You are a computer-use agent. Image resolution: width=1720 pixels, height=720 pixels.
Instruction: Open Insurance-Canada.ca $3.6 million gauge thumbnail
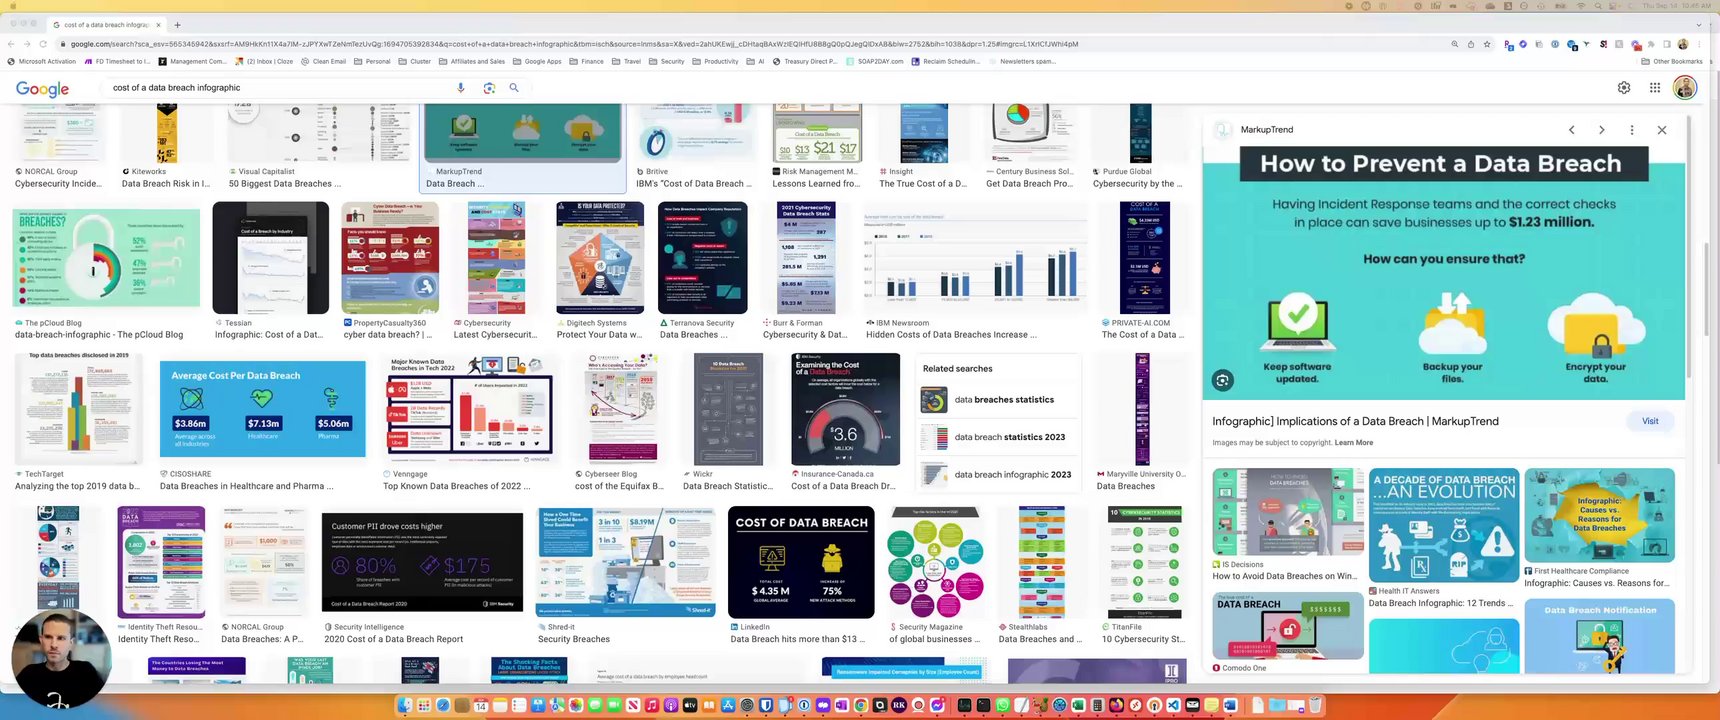point(845,410)
